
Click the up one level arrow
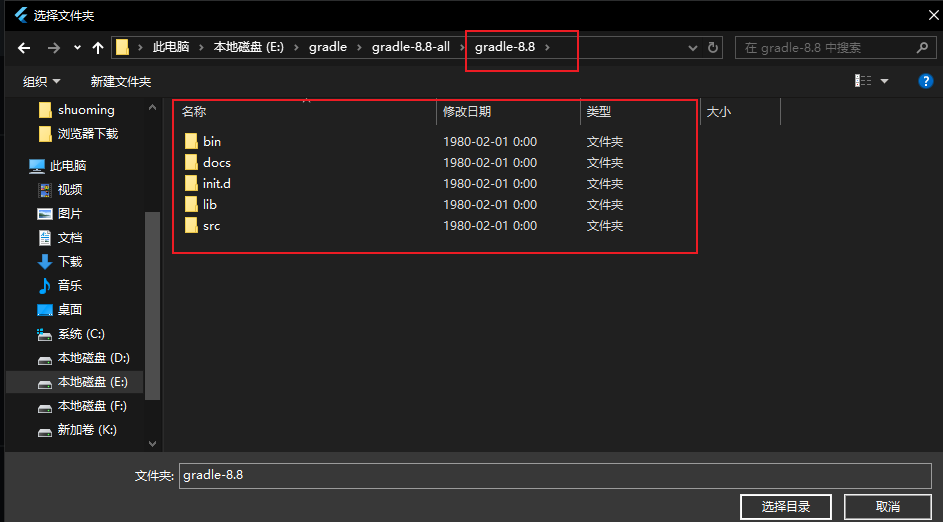click(97, 47)
